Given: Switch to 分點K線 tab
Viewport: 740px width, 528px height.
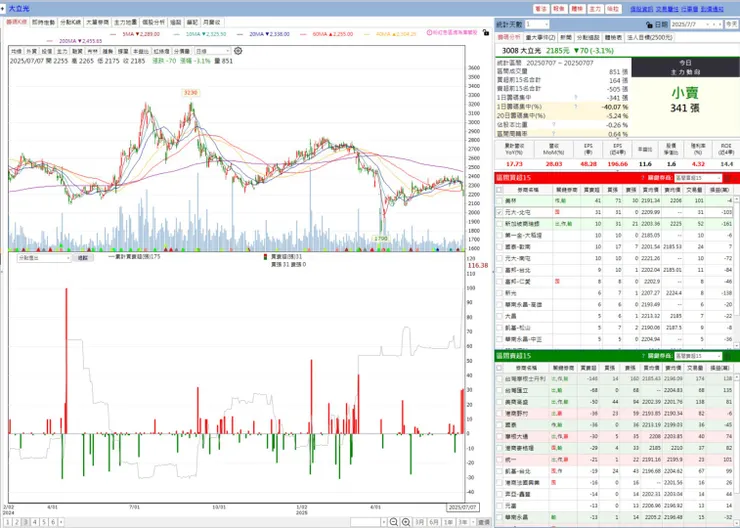Looking at the screenshot, I should click(x=70, y=22).
